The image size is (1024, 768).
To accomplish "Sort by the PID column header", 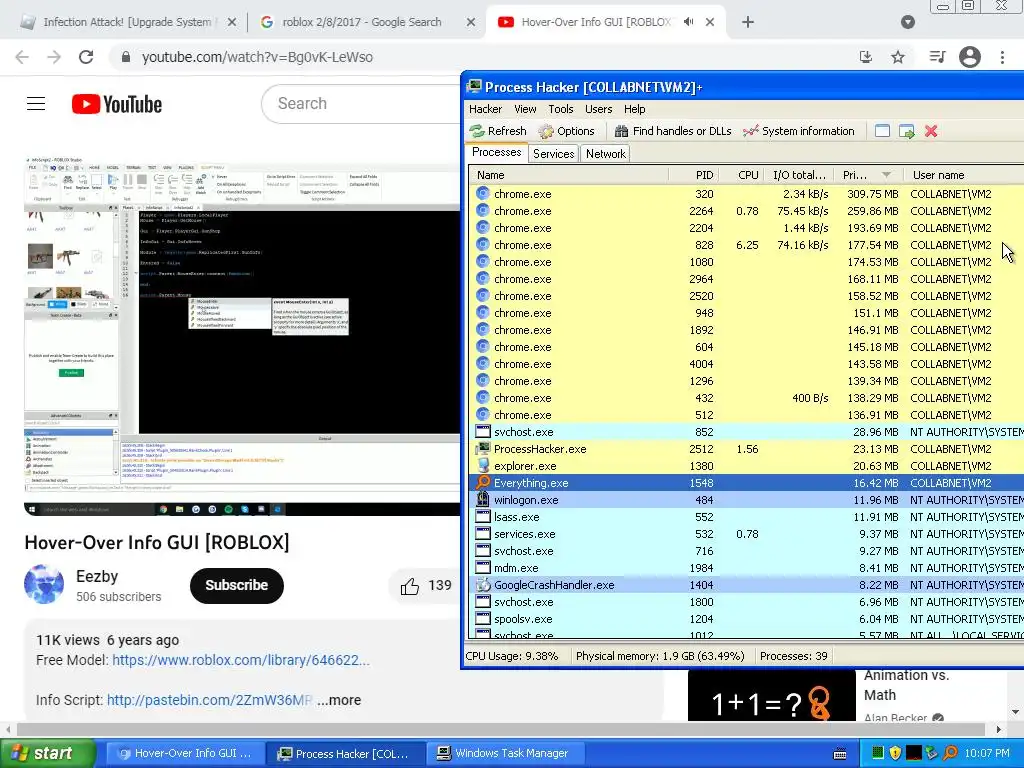I will [694, 175].
